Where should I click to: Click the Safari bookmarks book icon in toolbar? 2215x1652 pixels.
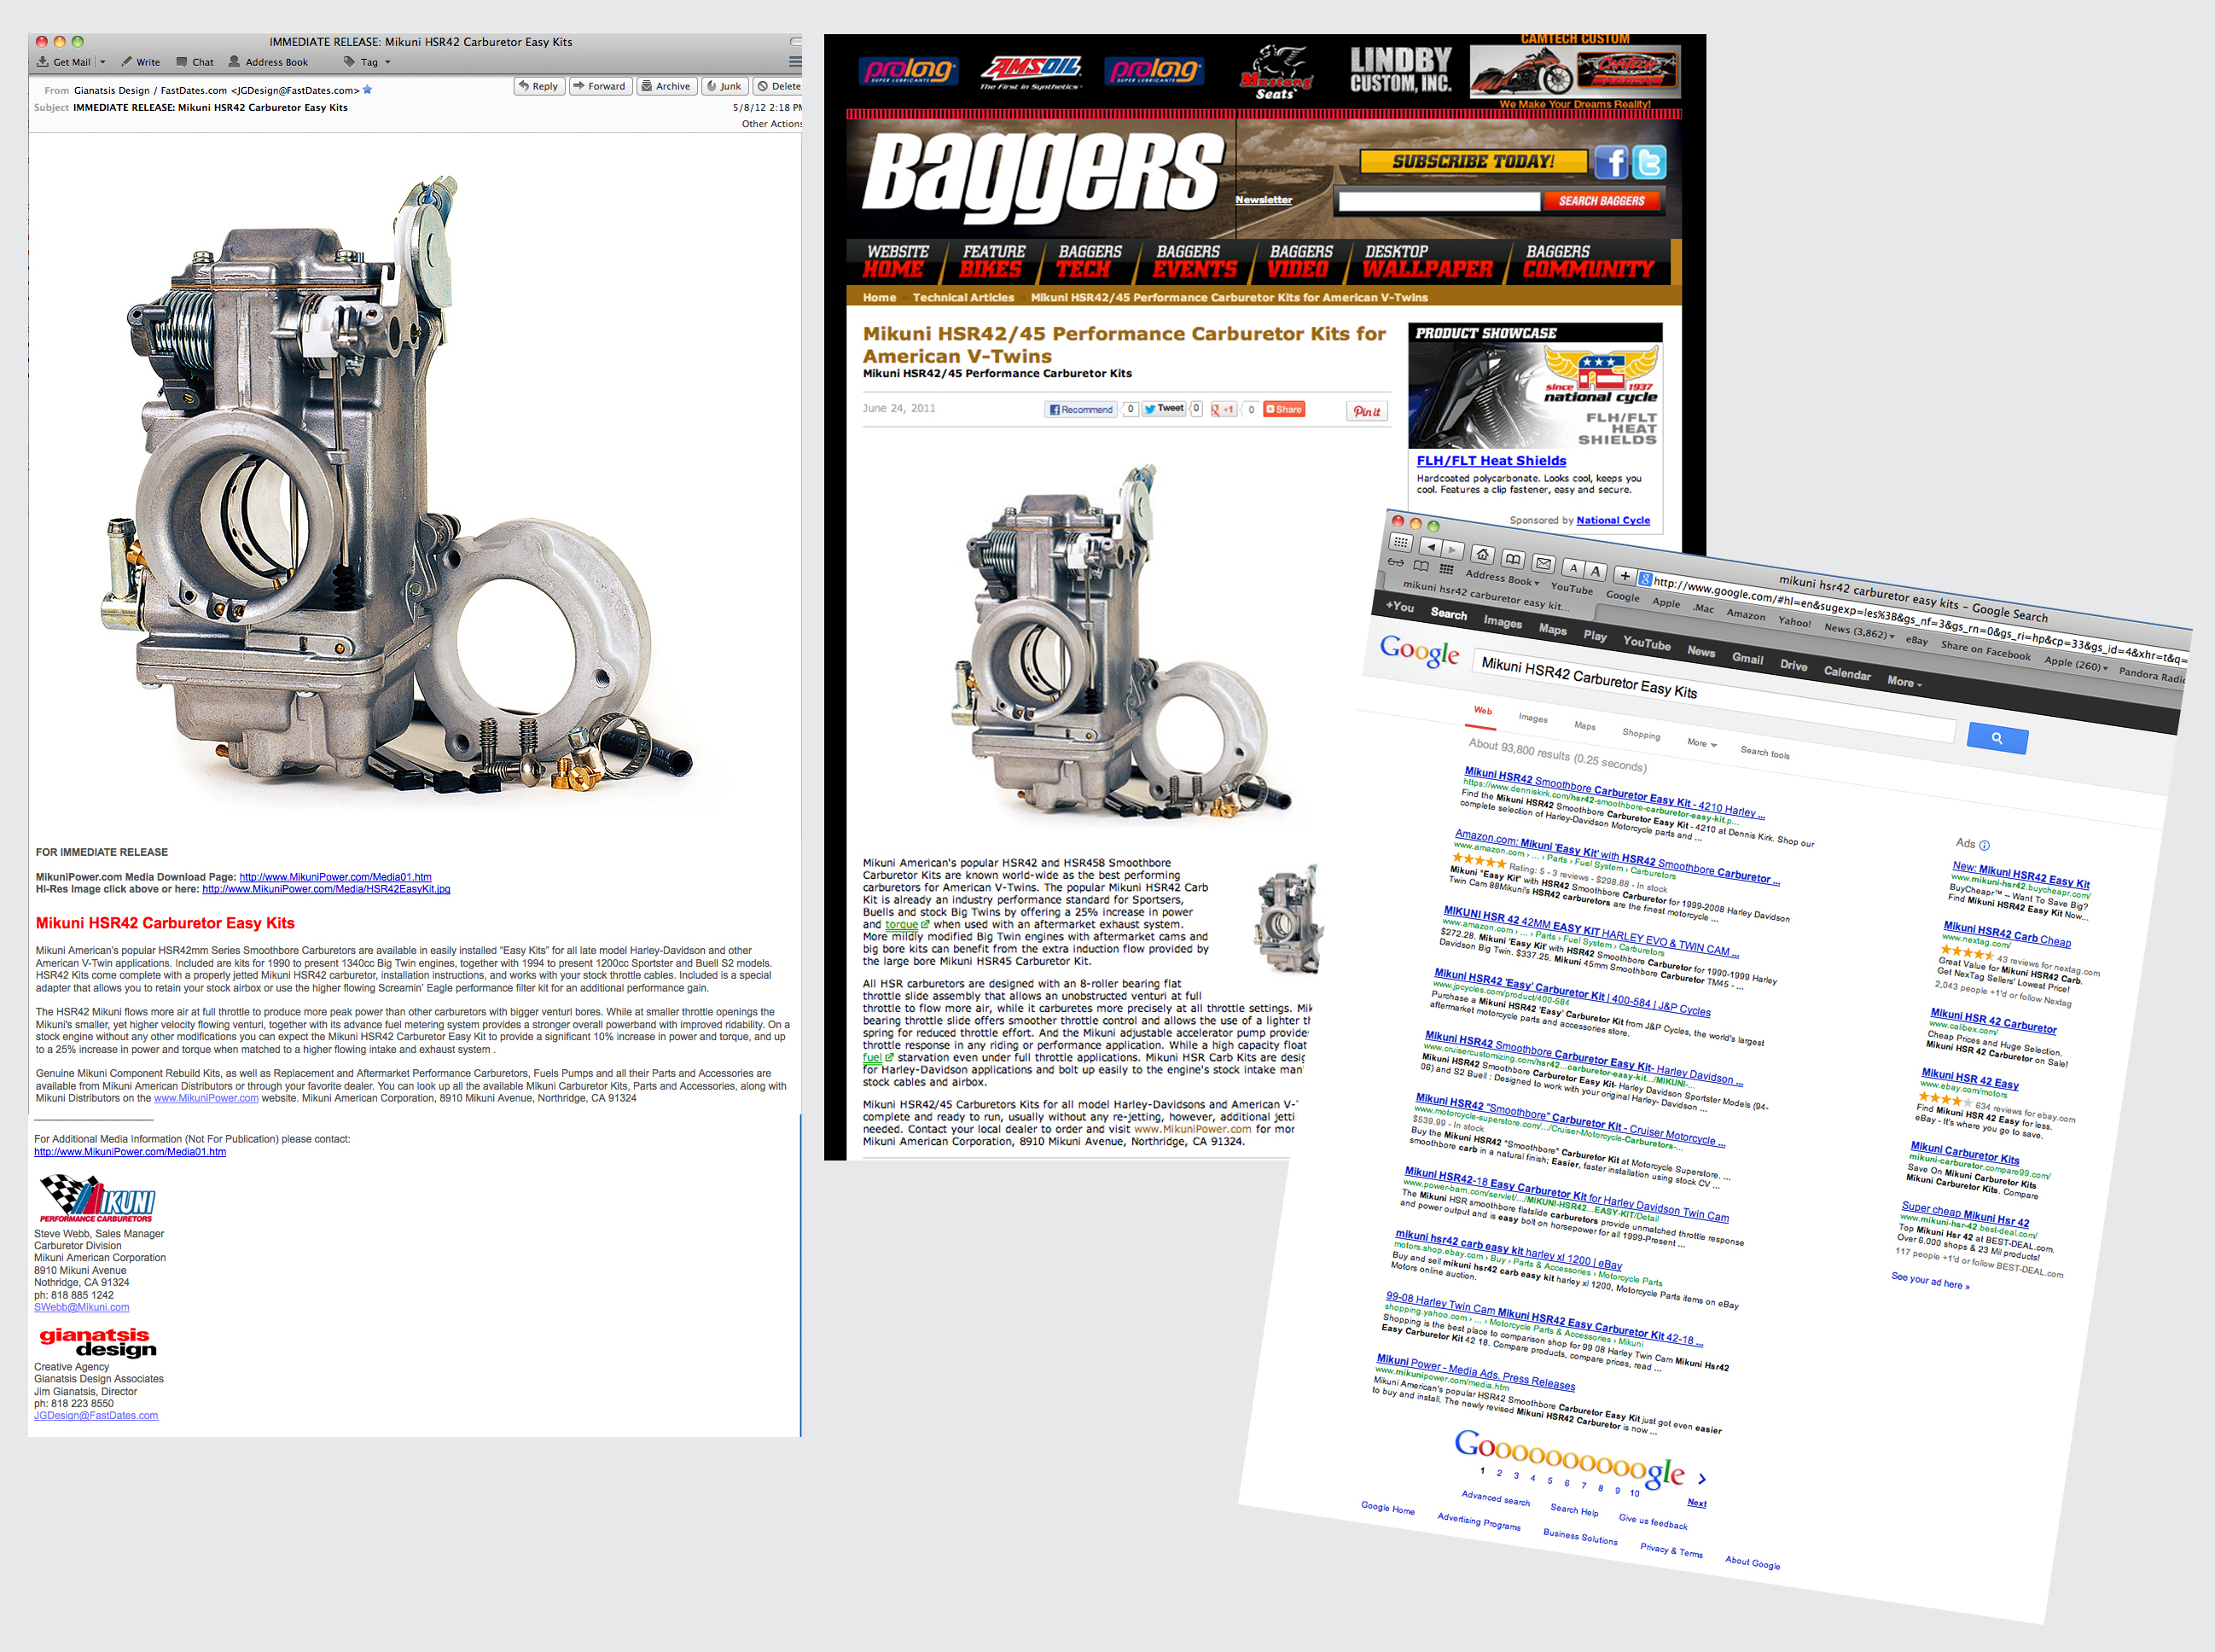coord(1512,558)
